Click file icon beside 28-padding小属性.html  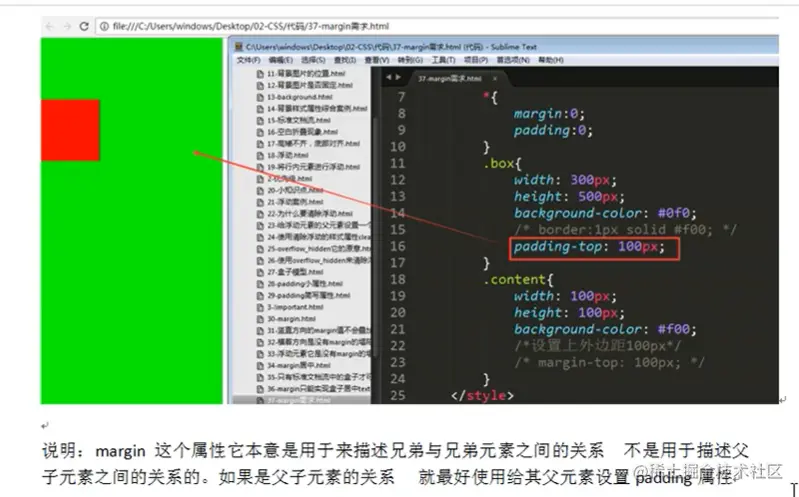[x=260, y=284]
